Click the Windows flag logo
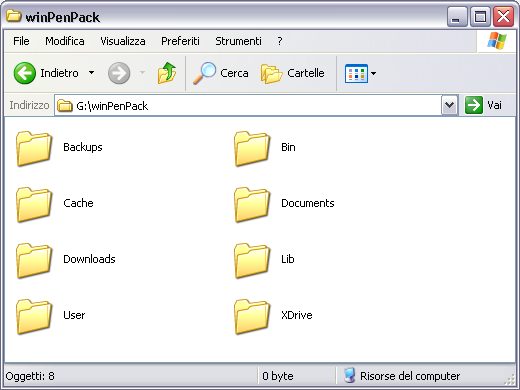The width and height of the screenshot is (520, 390). [497, 41]
